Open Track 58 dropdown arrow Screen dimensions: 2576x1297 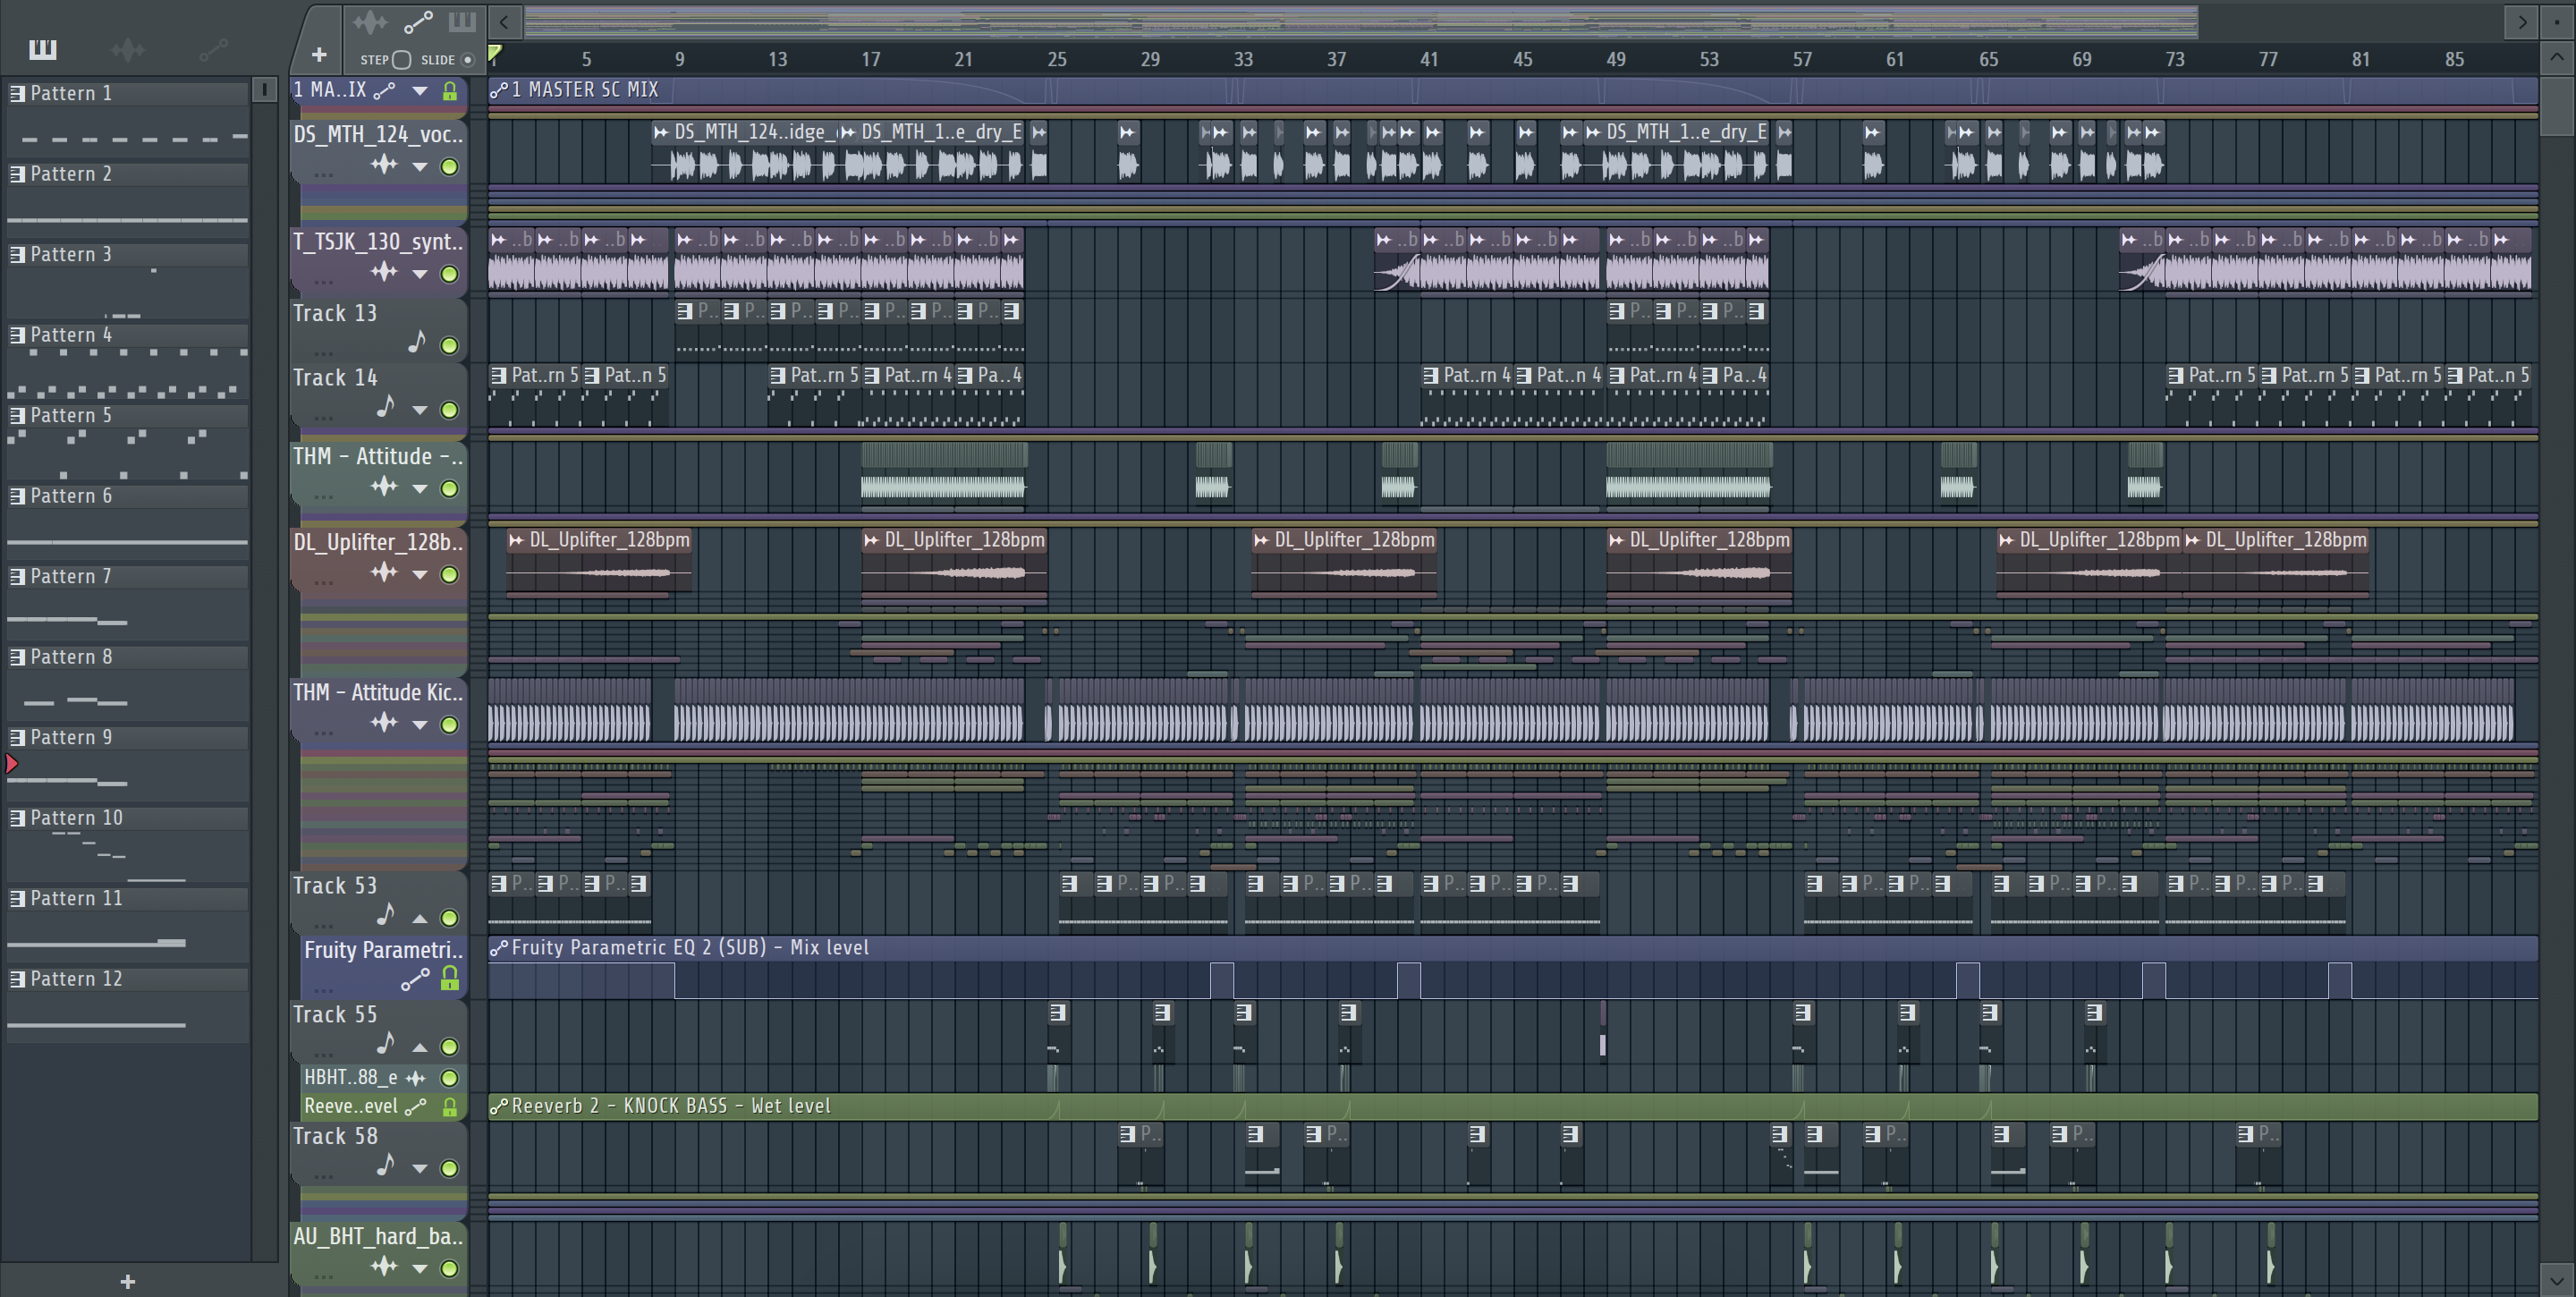(420, 1168)
